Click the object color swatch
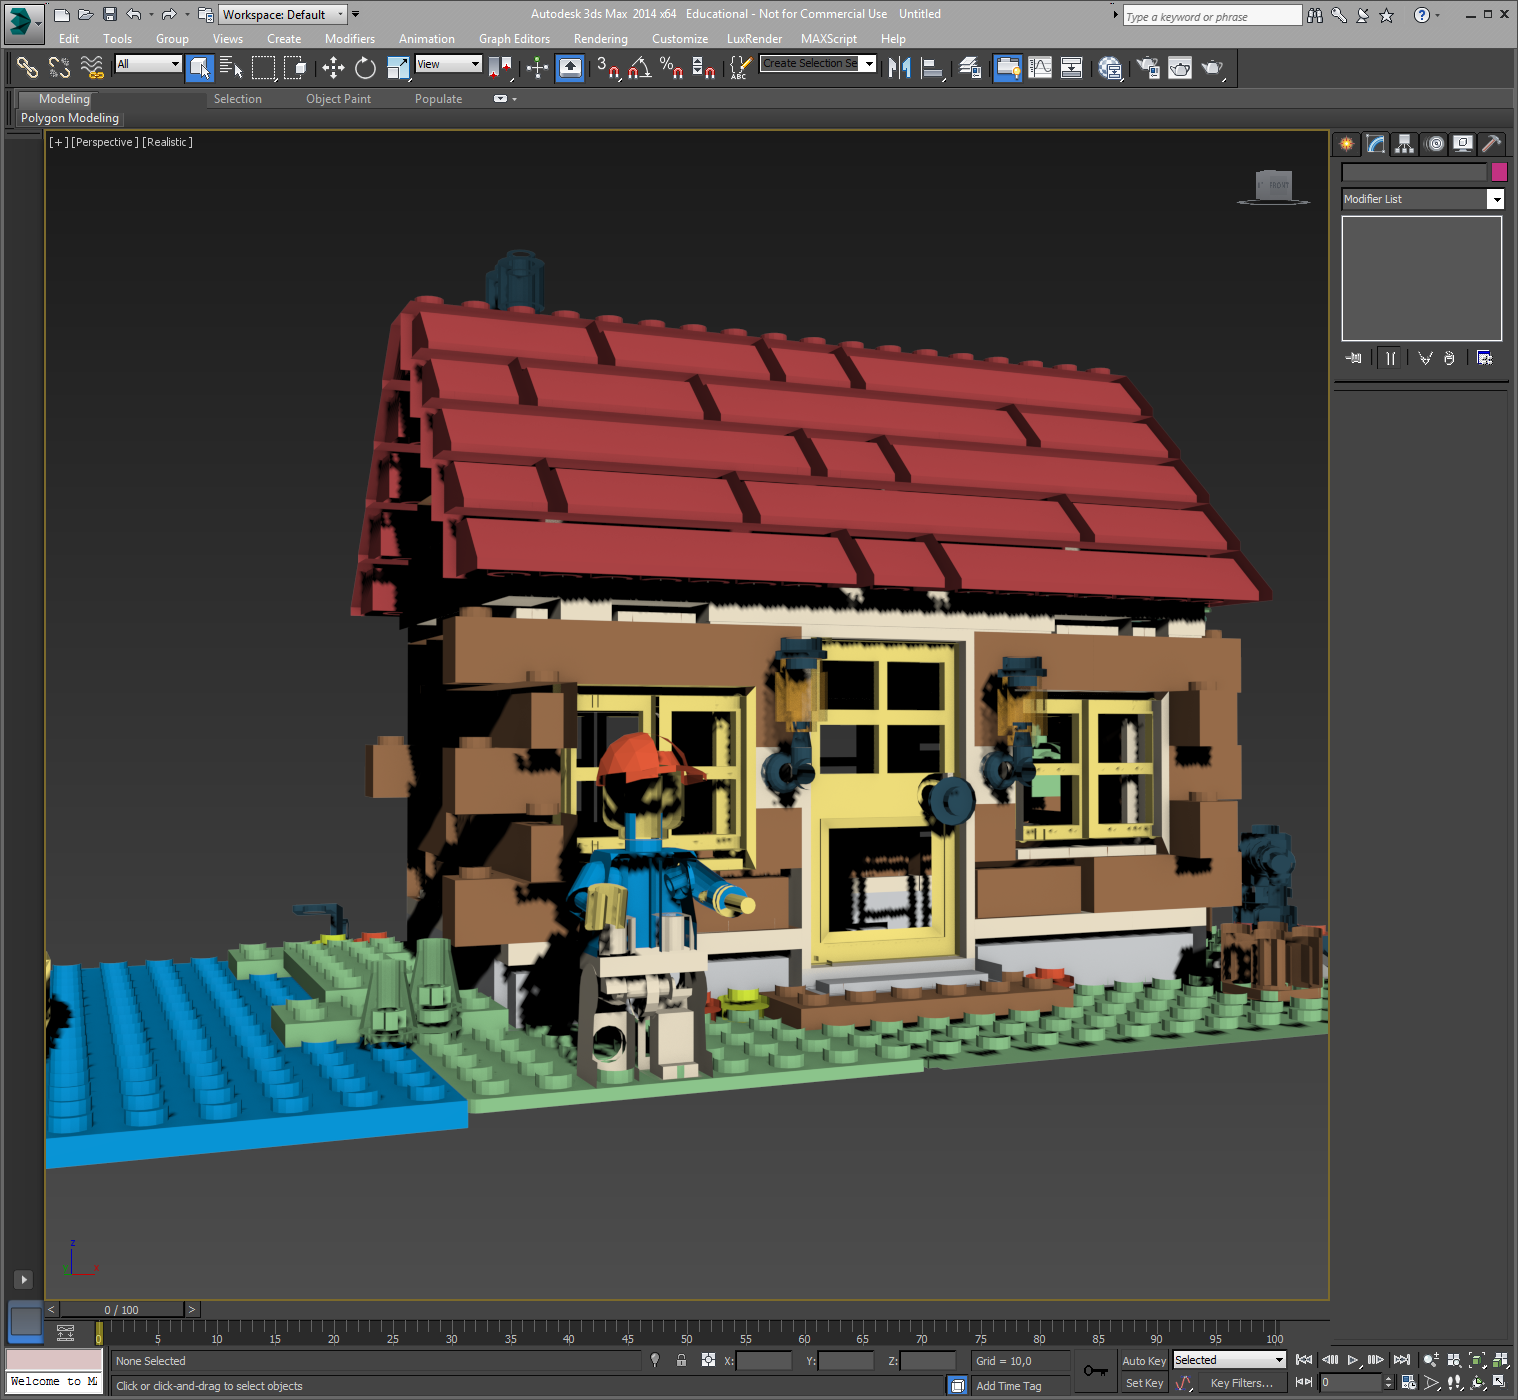The width and height of the screenshot is (1518, 1400). click(1499, 172)
